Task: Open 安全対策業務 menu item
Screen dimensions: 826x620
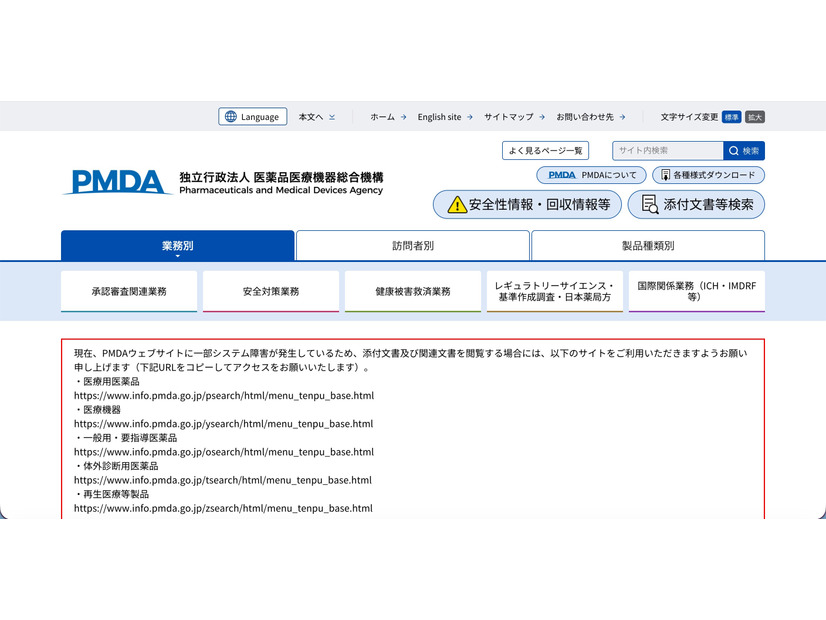Action: 271,291
